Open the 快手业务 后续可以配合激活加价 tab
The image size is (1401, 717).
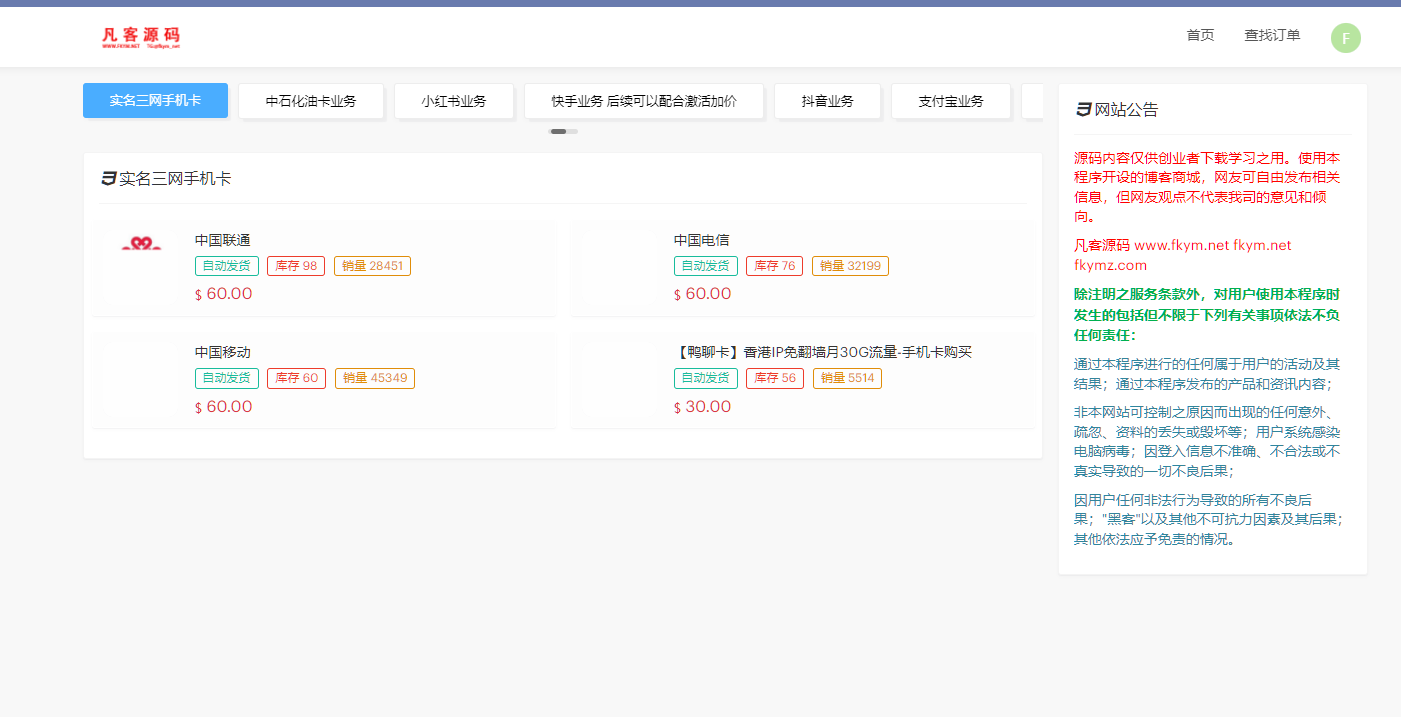tap(644, 101)
